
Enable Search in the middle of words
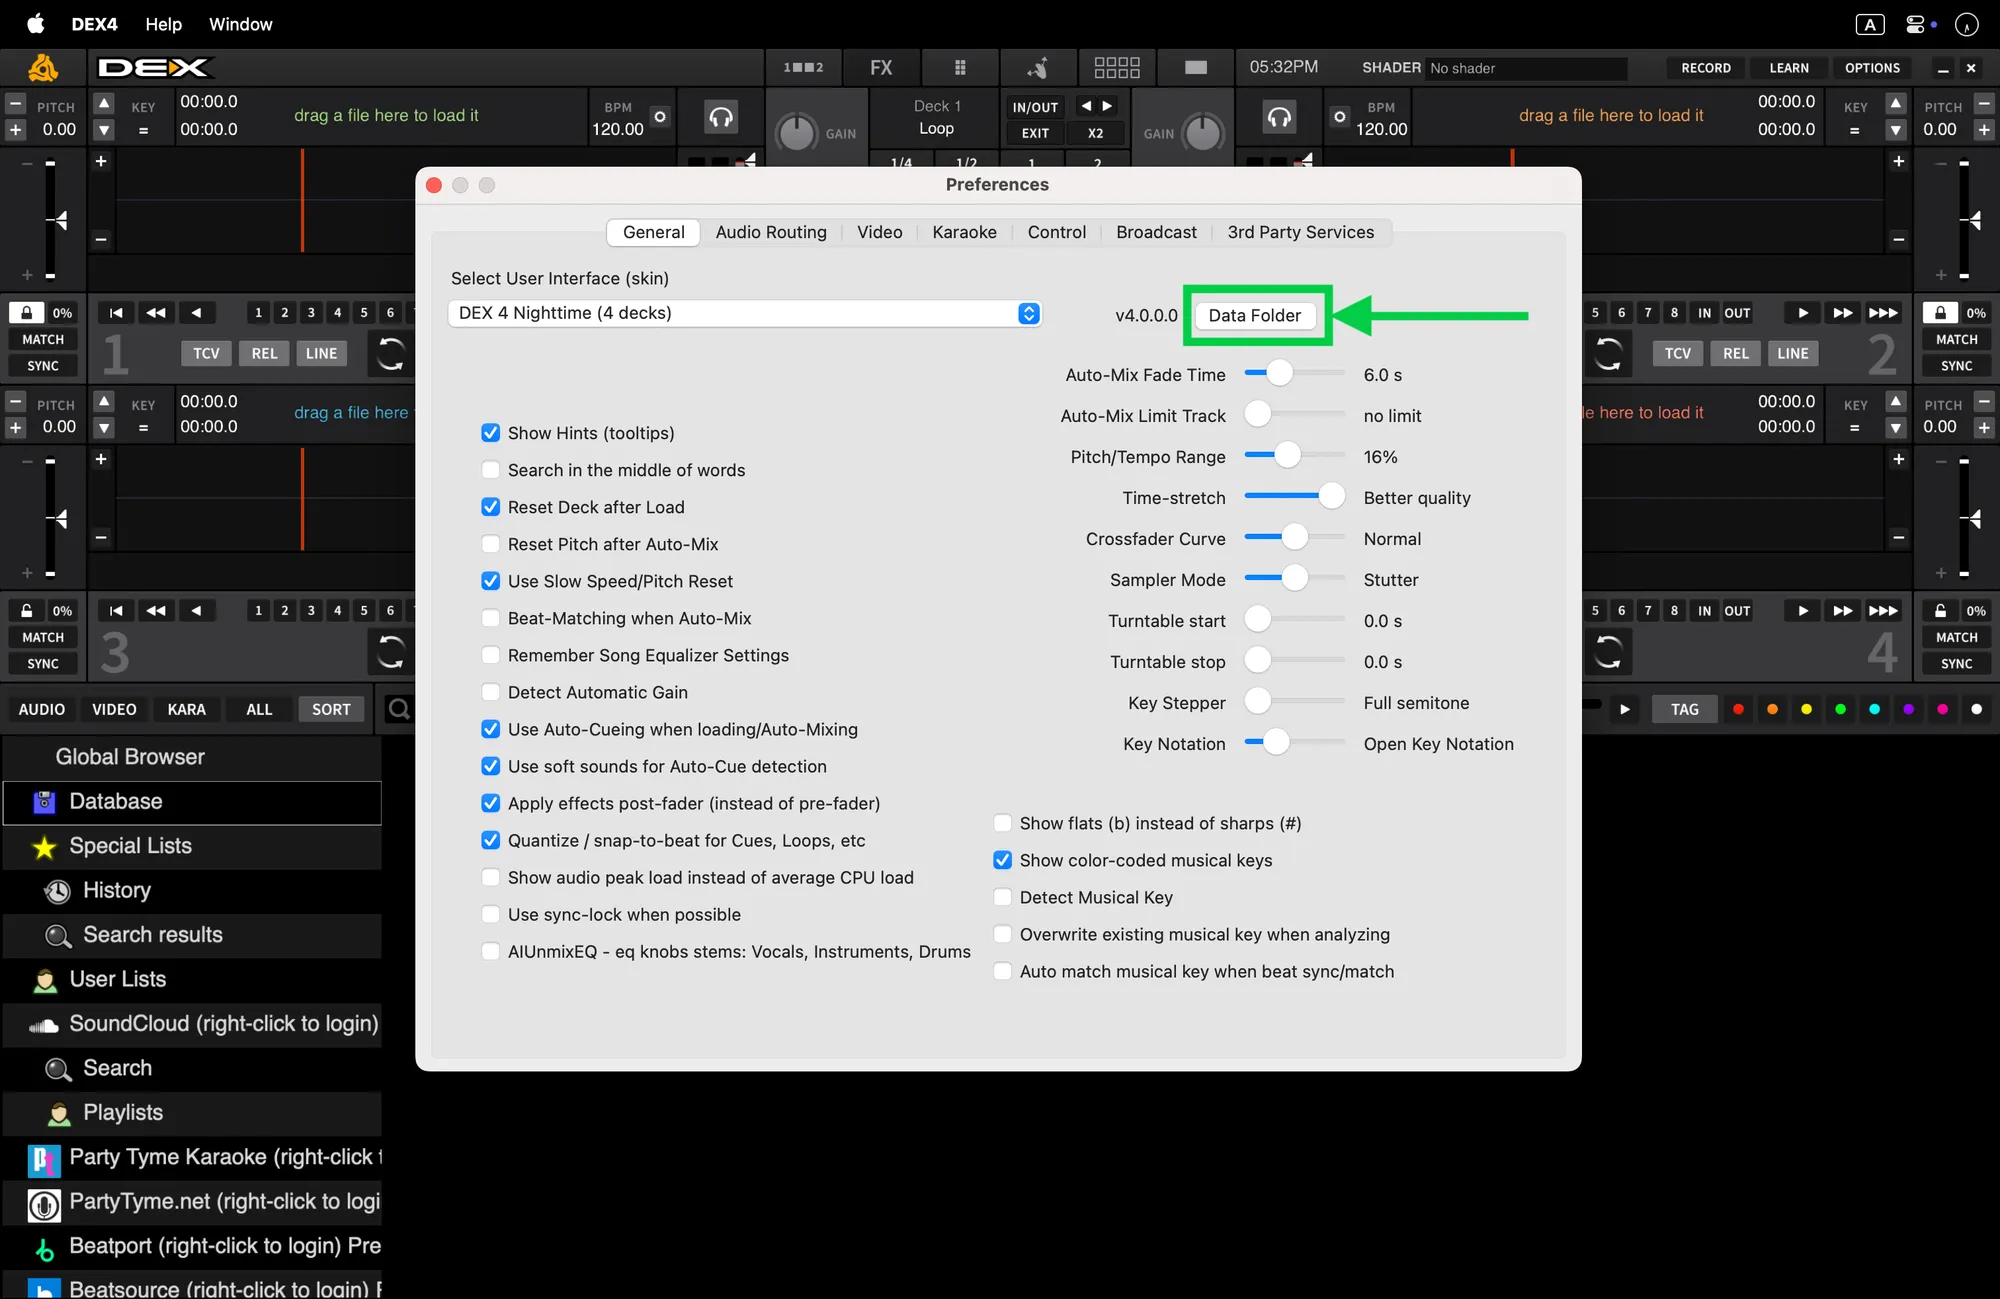[490, 470]
